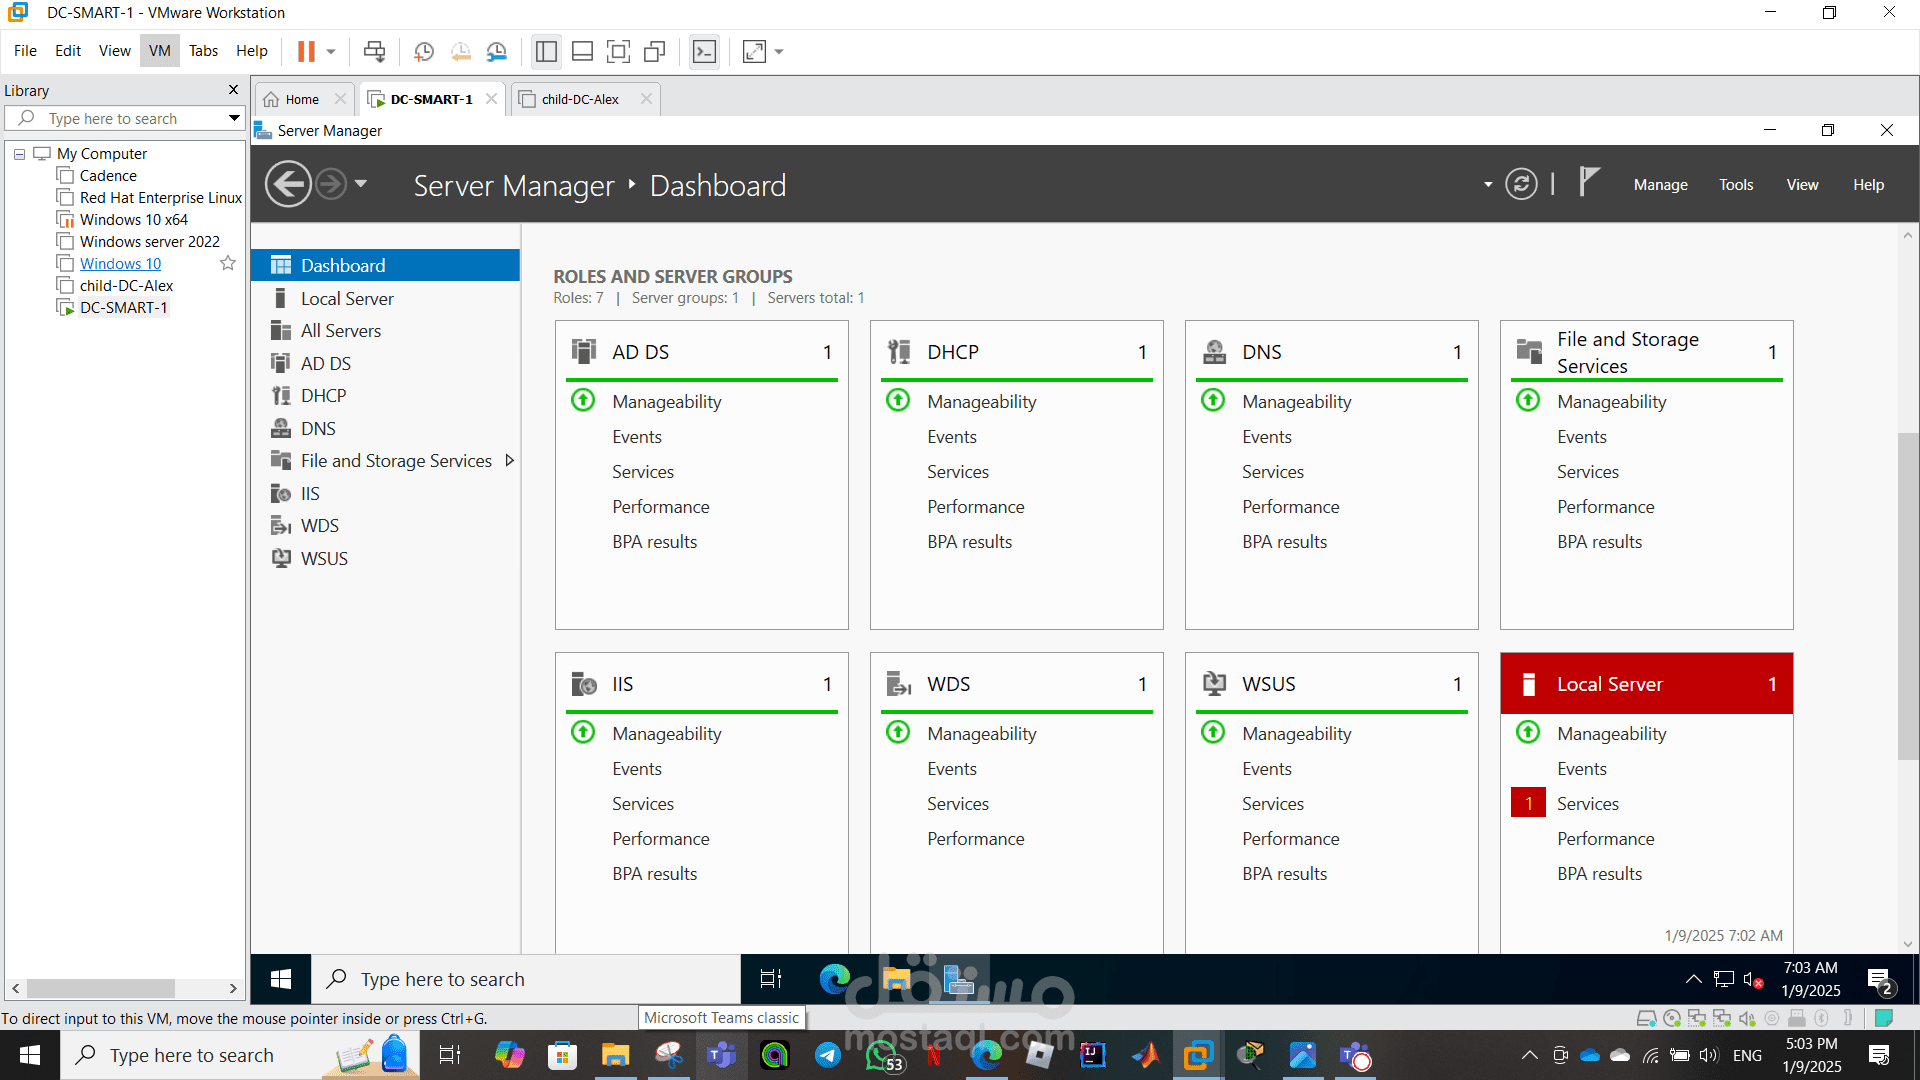The image size is (1920, 1080).
Task: Click the WSUS tile icon on dashboard
Action: [x=1214, y=684]
